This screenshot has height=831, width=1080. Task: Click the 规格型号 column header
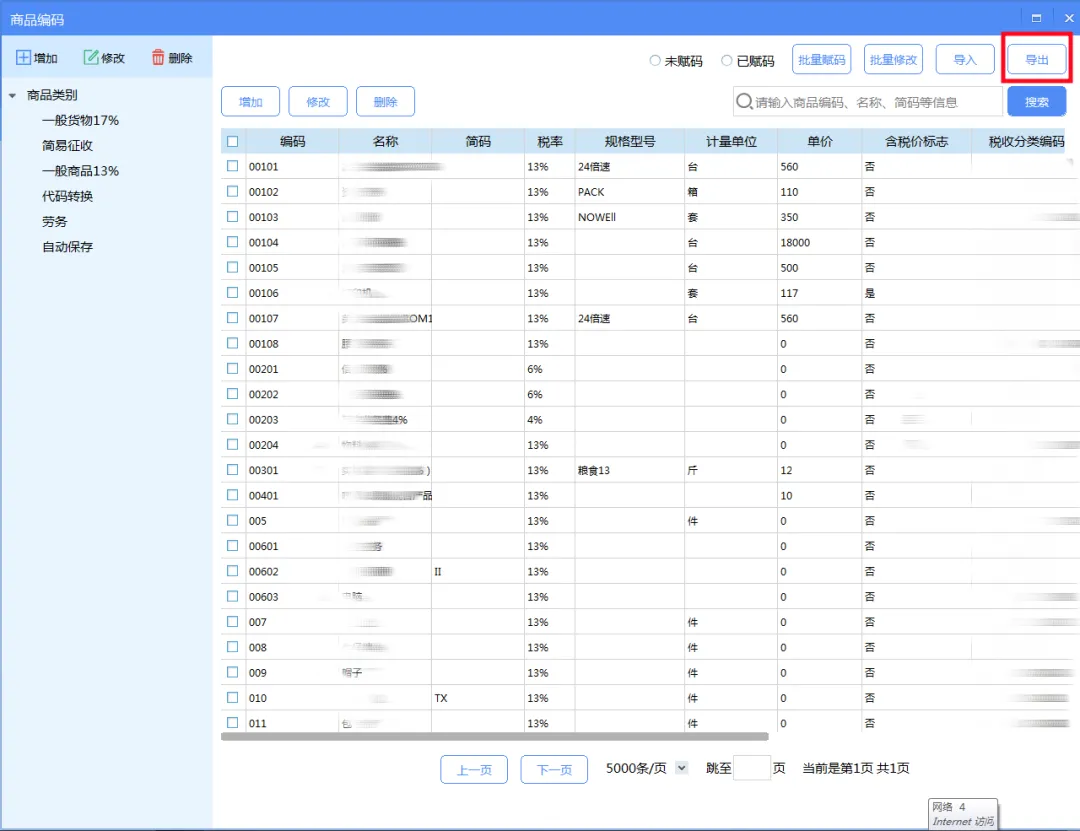[x=630, y=141]
